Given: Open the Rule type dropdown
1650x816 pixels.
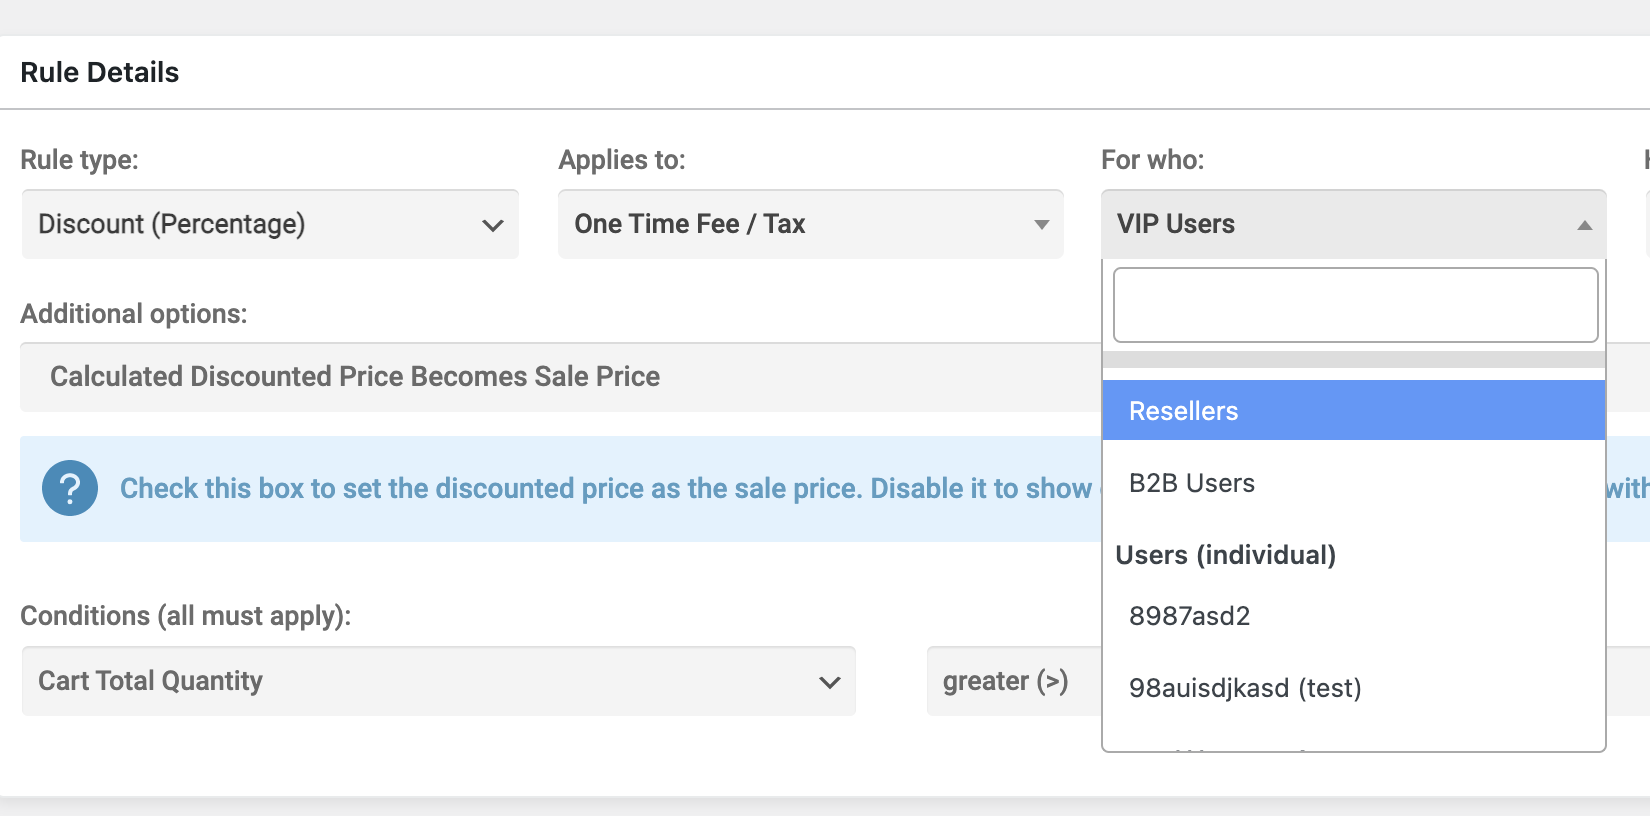Looking at the screenshot, I should tap(270, 224).
